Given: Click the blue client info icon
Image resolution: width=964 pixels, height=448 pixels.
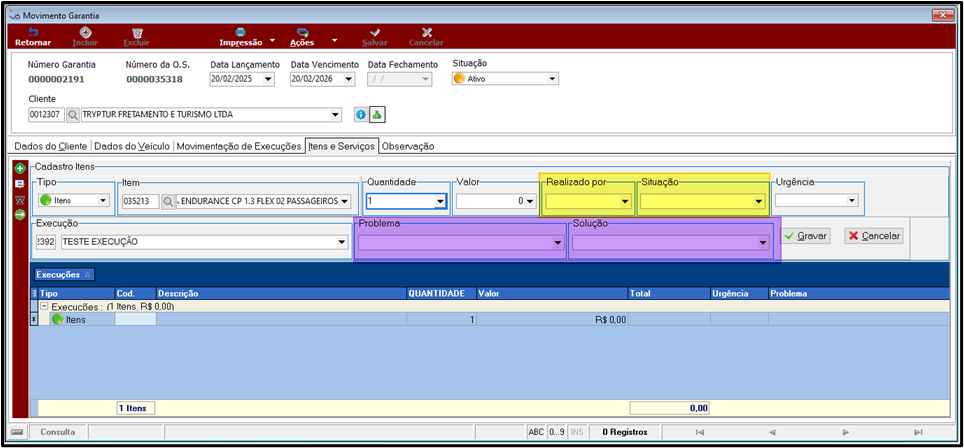Looking at the screenshot, I should pos(361,114).
